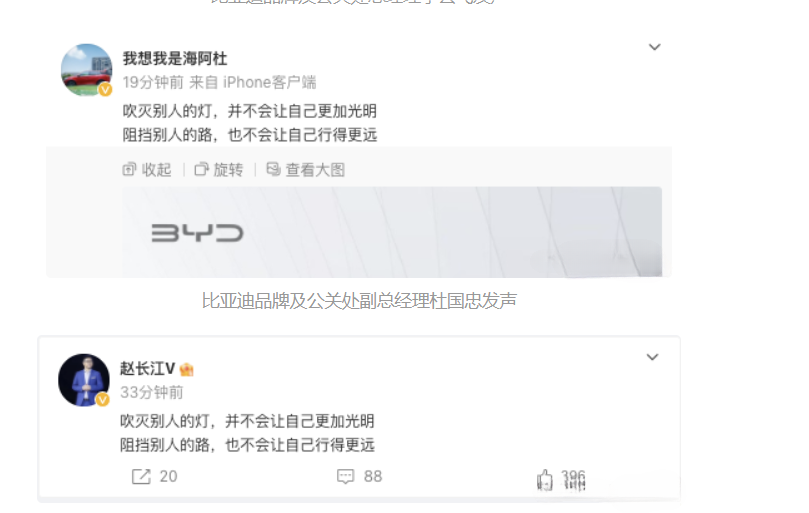
Task: Open 我想我是海阿杜 profile avatar
Action: 86,70
